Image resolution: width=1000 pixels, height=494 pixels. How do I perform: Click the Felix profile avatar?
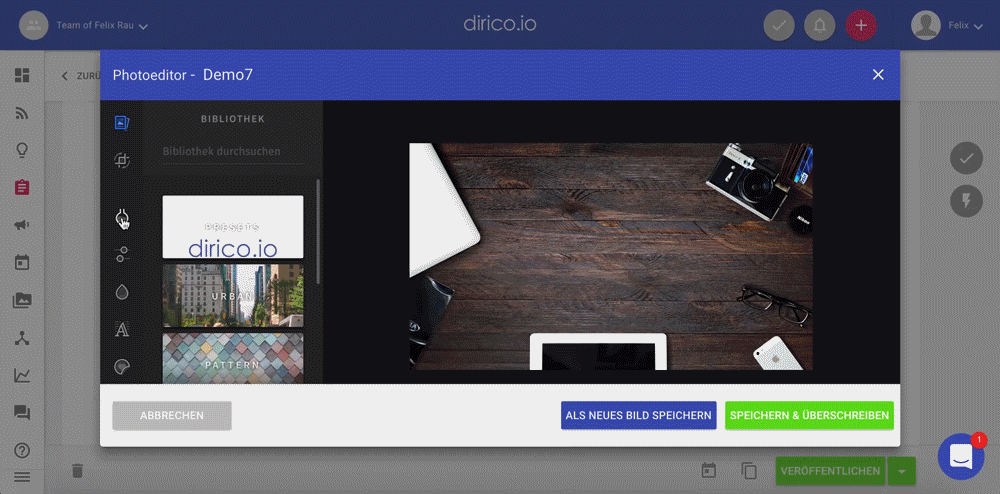[926, 25]
